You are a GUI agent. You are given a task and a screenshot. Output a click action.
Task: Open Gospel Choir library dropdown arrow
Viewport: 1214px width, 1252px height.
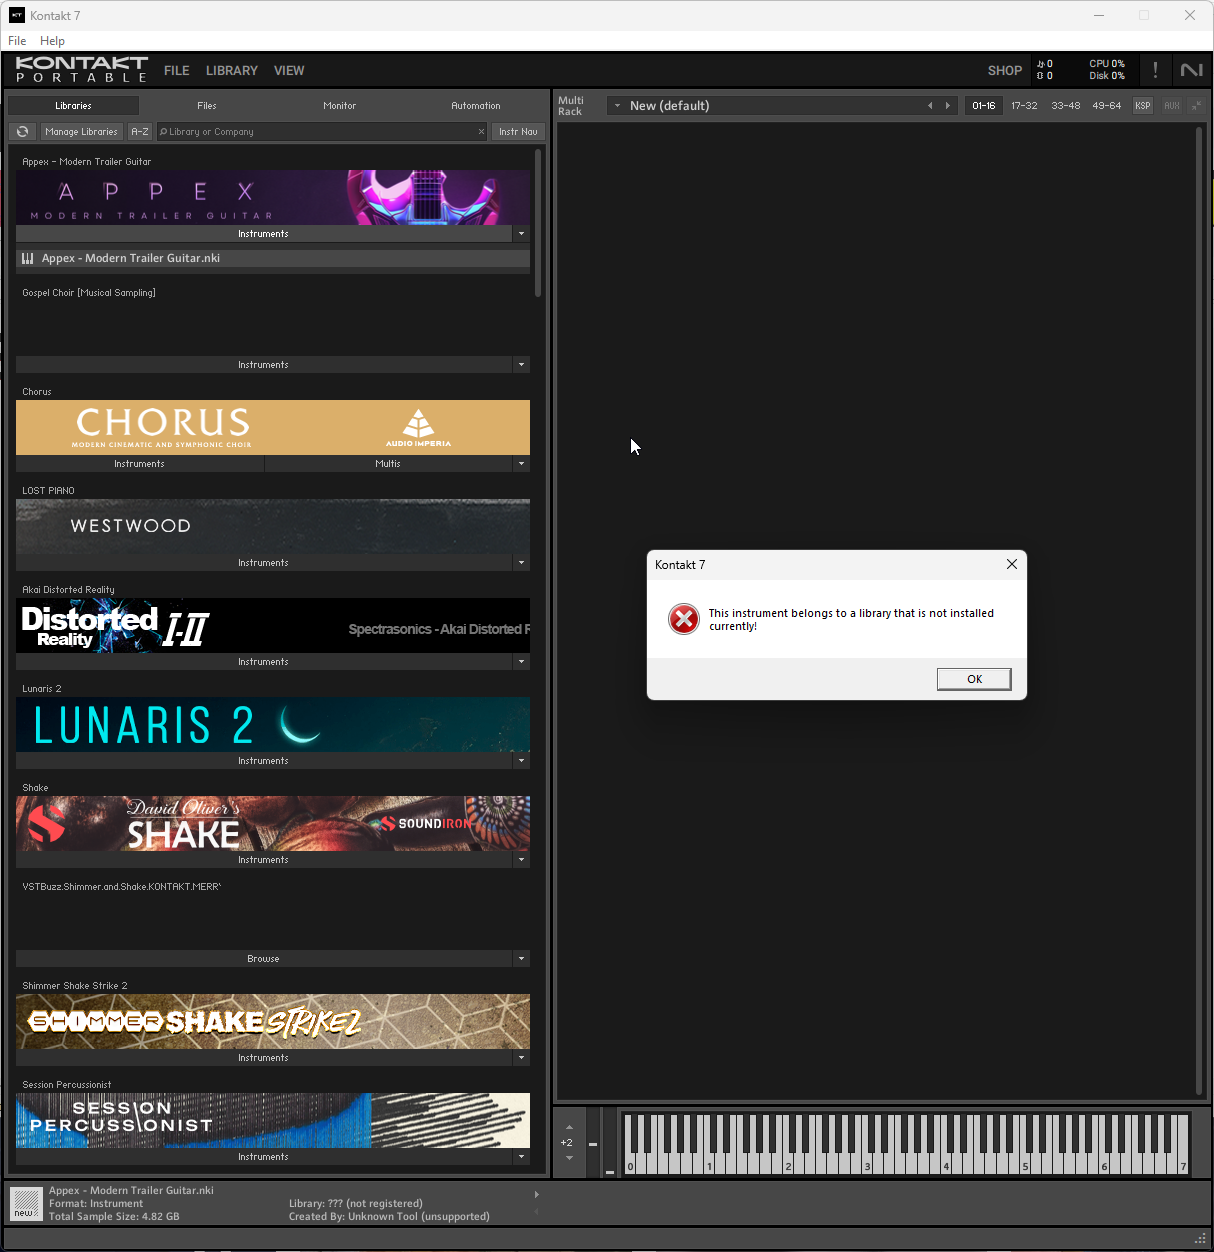521,364
